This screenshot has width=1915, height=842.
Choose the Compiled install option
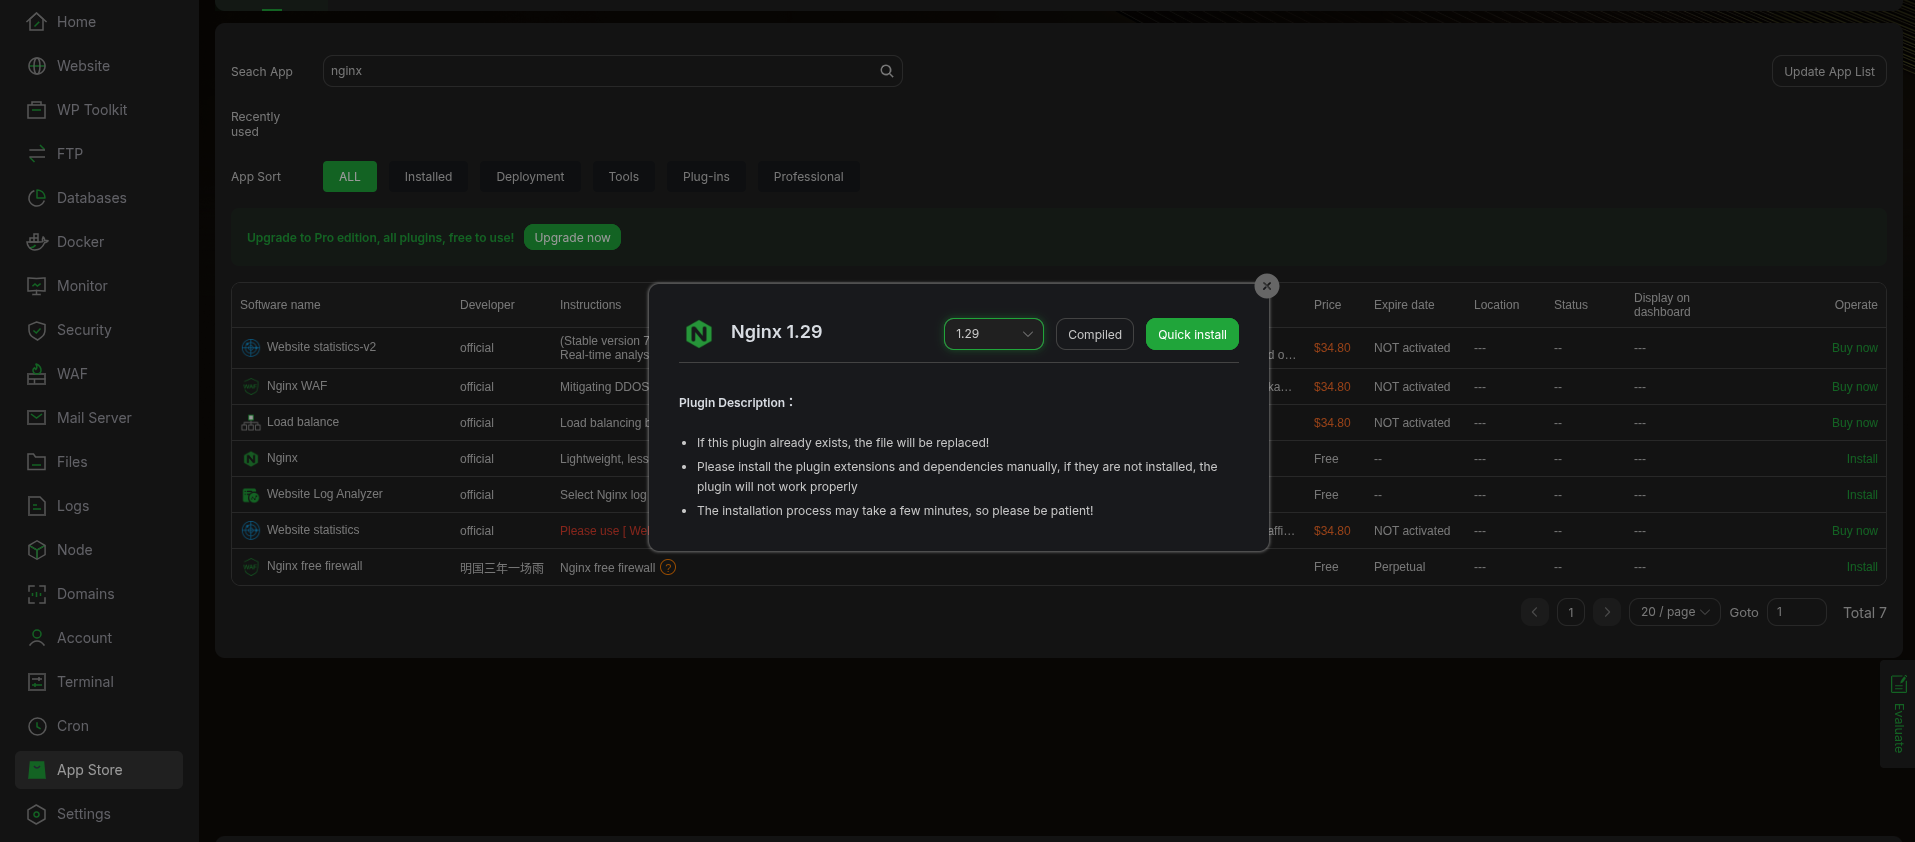click(x=1094, y=334)
